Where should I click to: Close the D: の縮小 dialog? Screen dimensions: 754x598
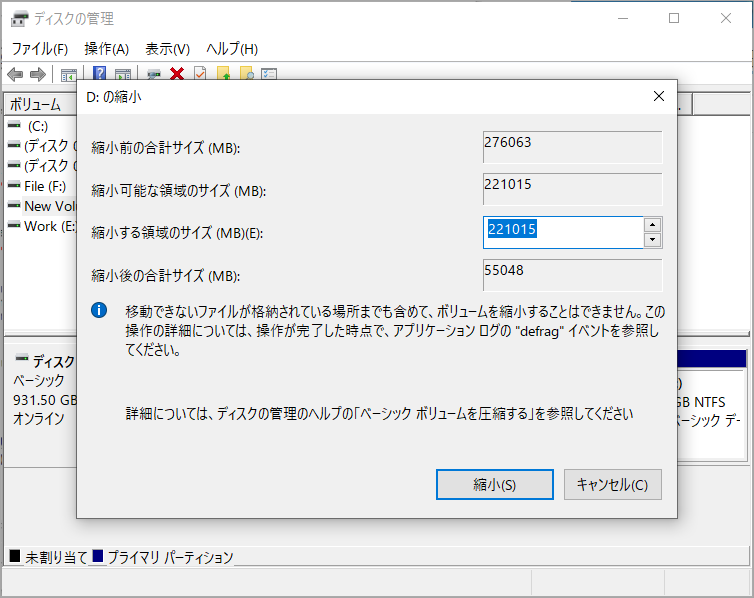(x=658, y=97)
